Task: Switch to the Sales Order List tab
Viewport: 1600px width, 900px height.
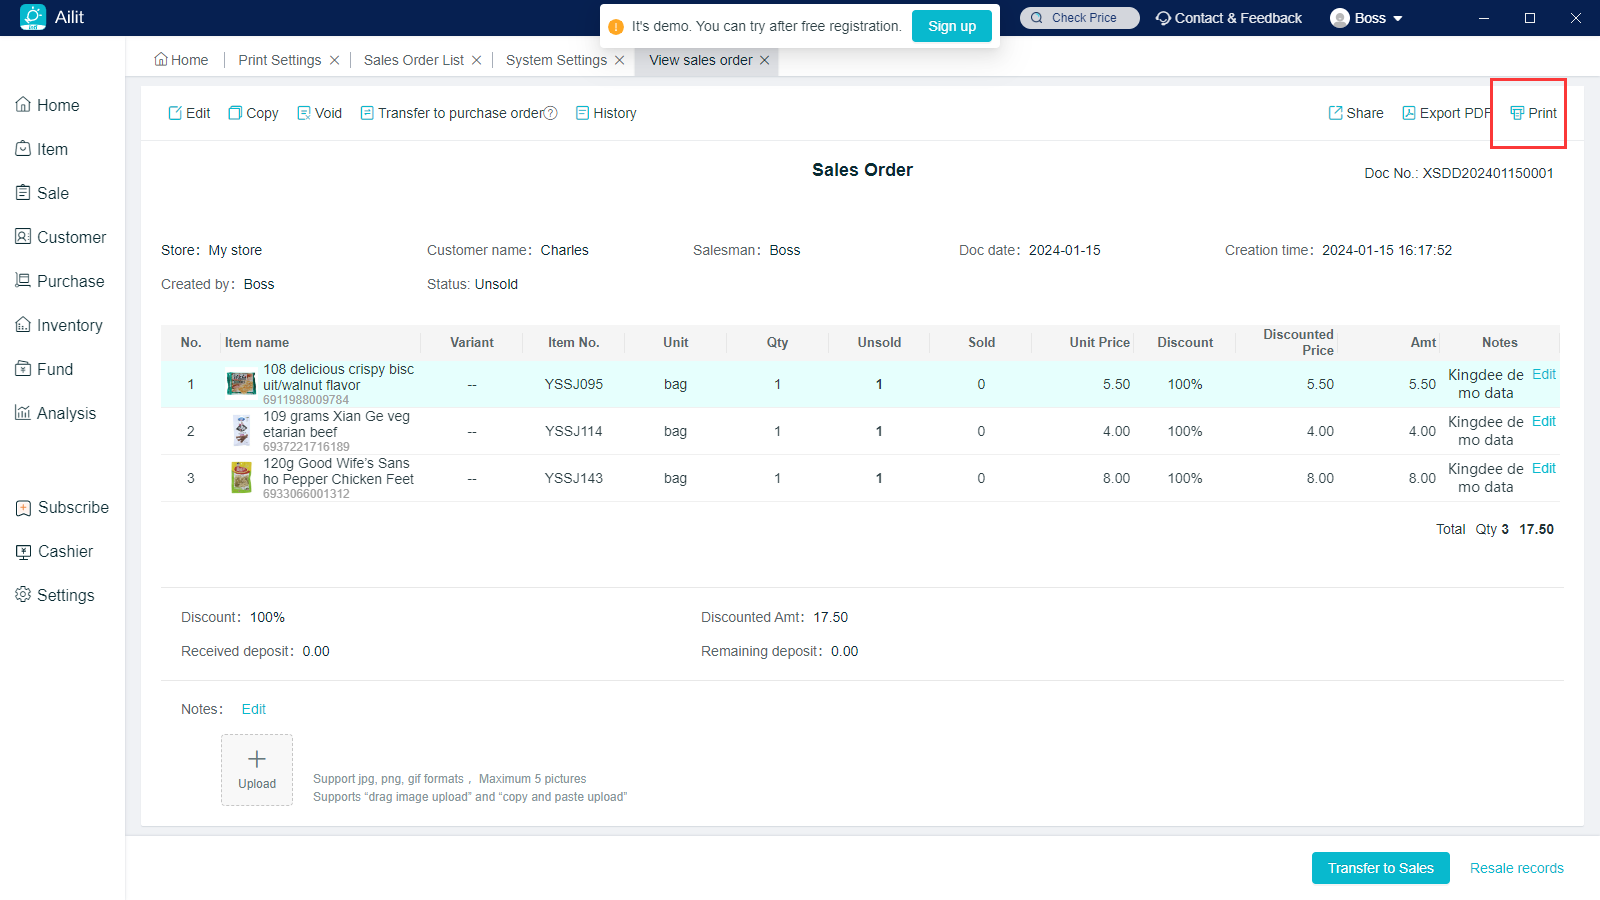Action: click(413, 60)
